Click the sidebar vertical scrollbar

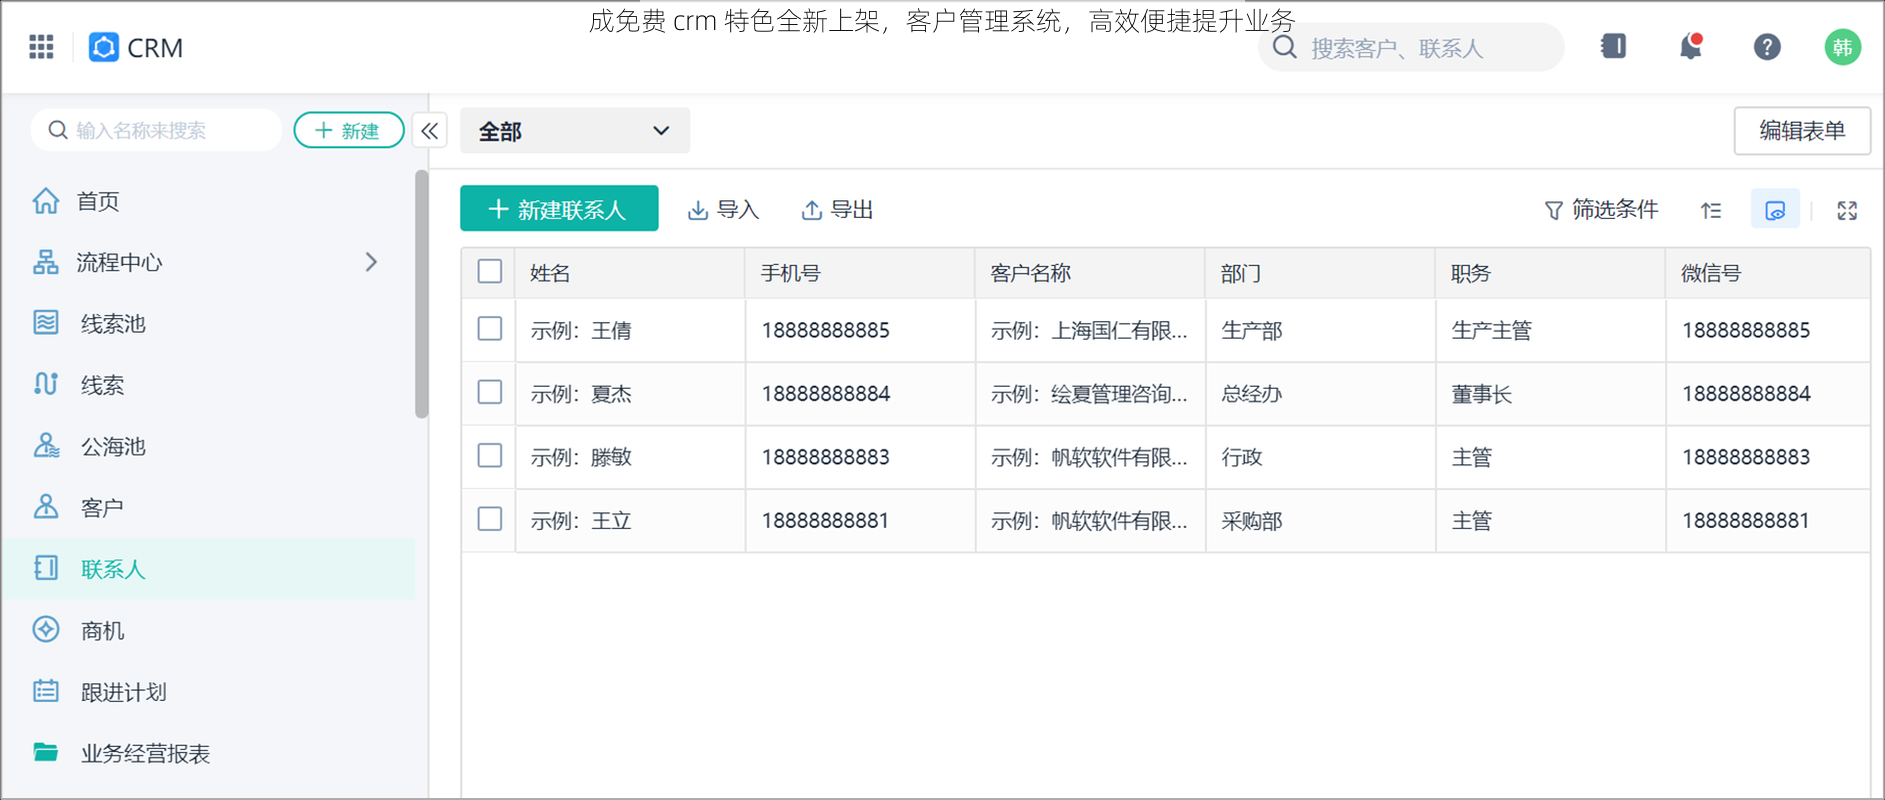421,294
